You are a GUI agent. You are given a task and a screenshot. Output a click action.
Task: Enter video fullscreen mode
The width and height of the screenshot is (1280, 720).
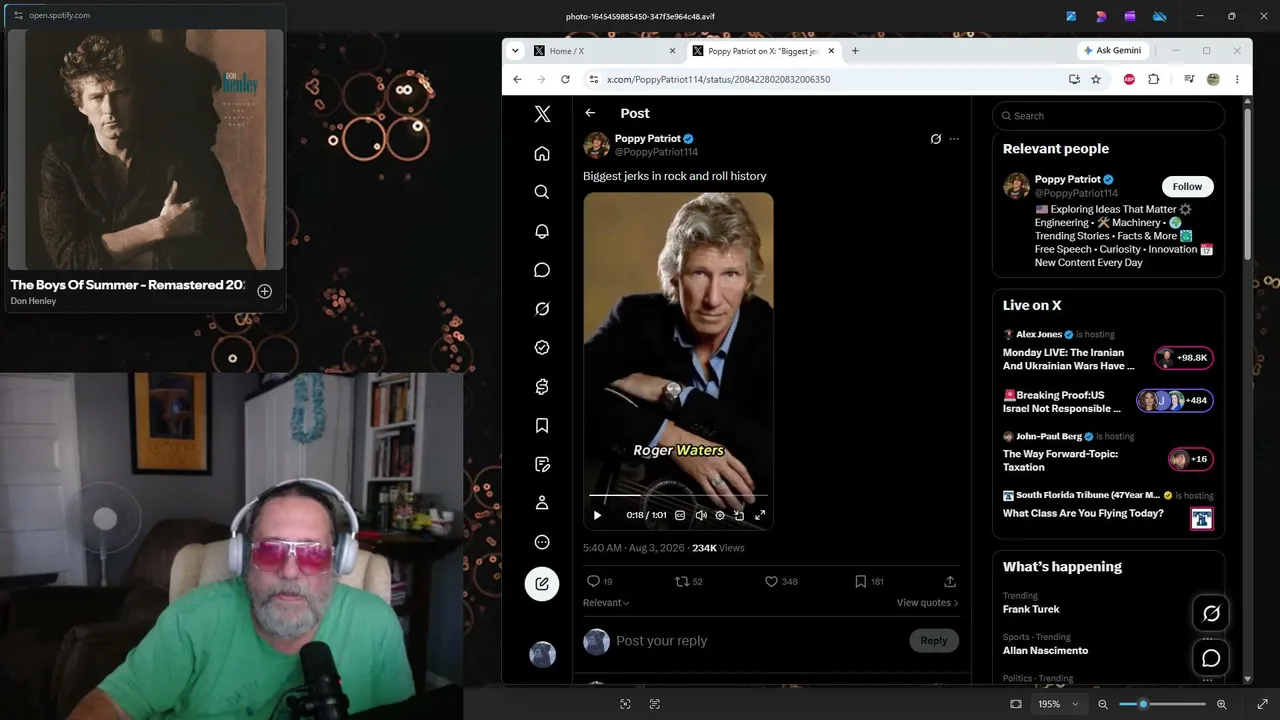point(760,515)
